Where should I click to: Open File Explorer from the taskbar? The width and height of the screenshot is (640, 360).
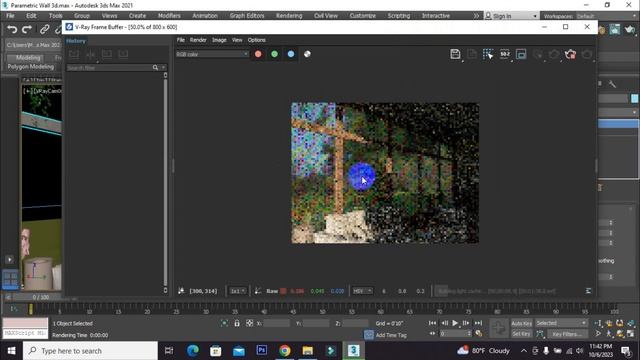click(308, 350)
